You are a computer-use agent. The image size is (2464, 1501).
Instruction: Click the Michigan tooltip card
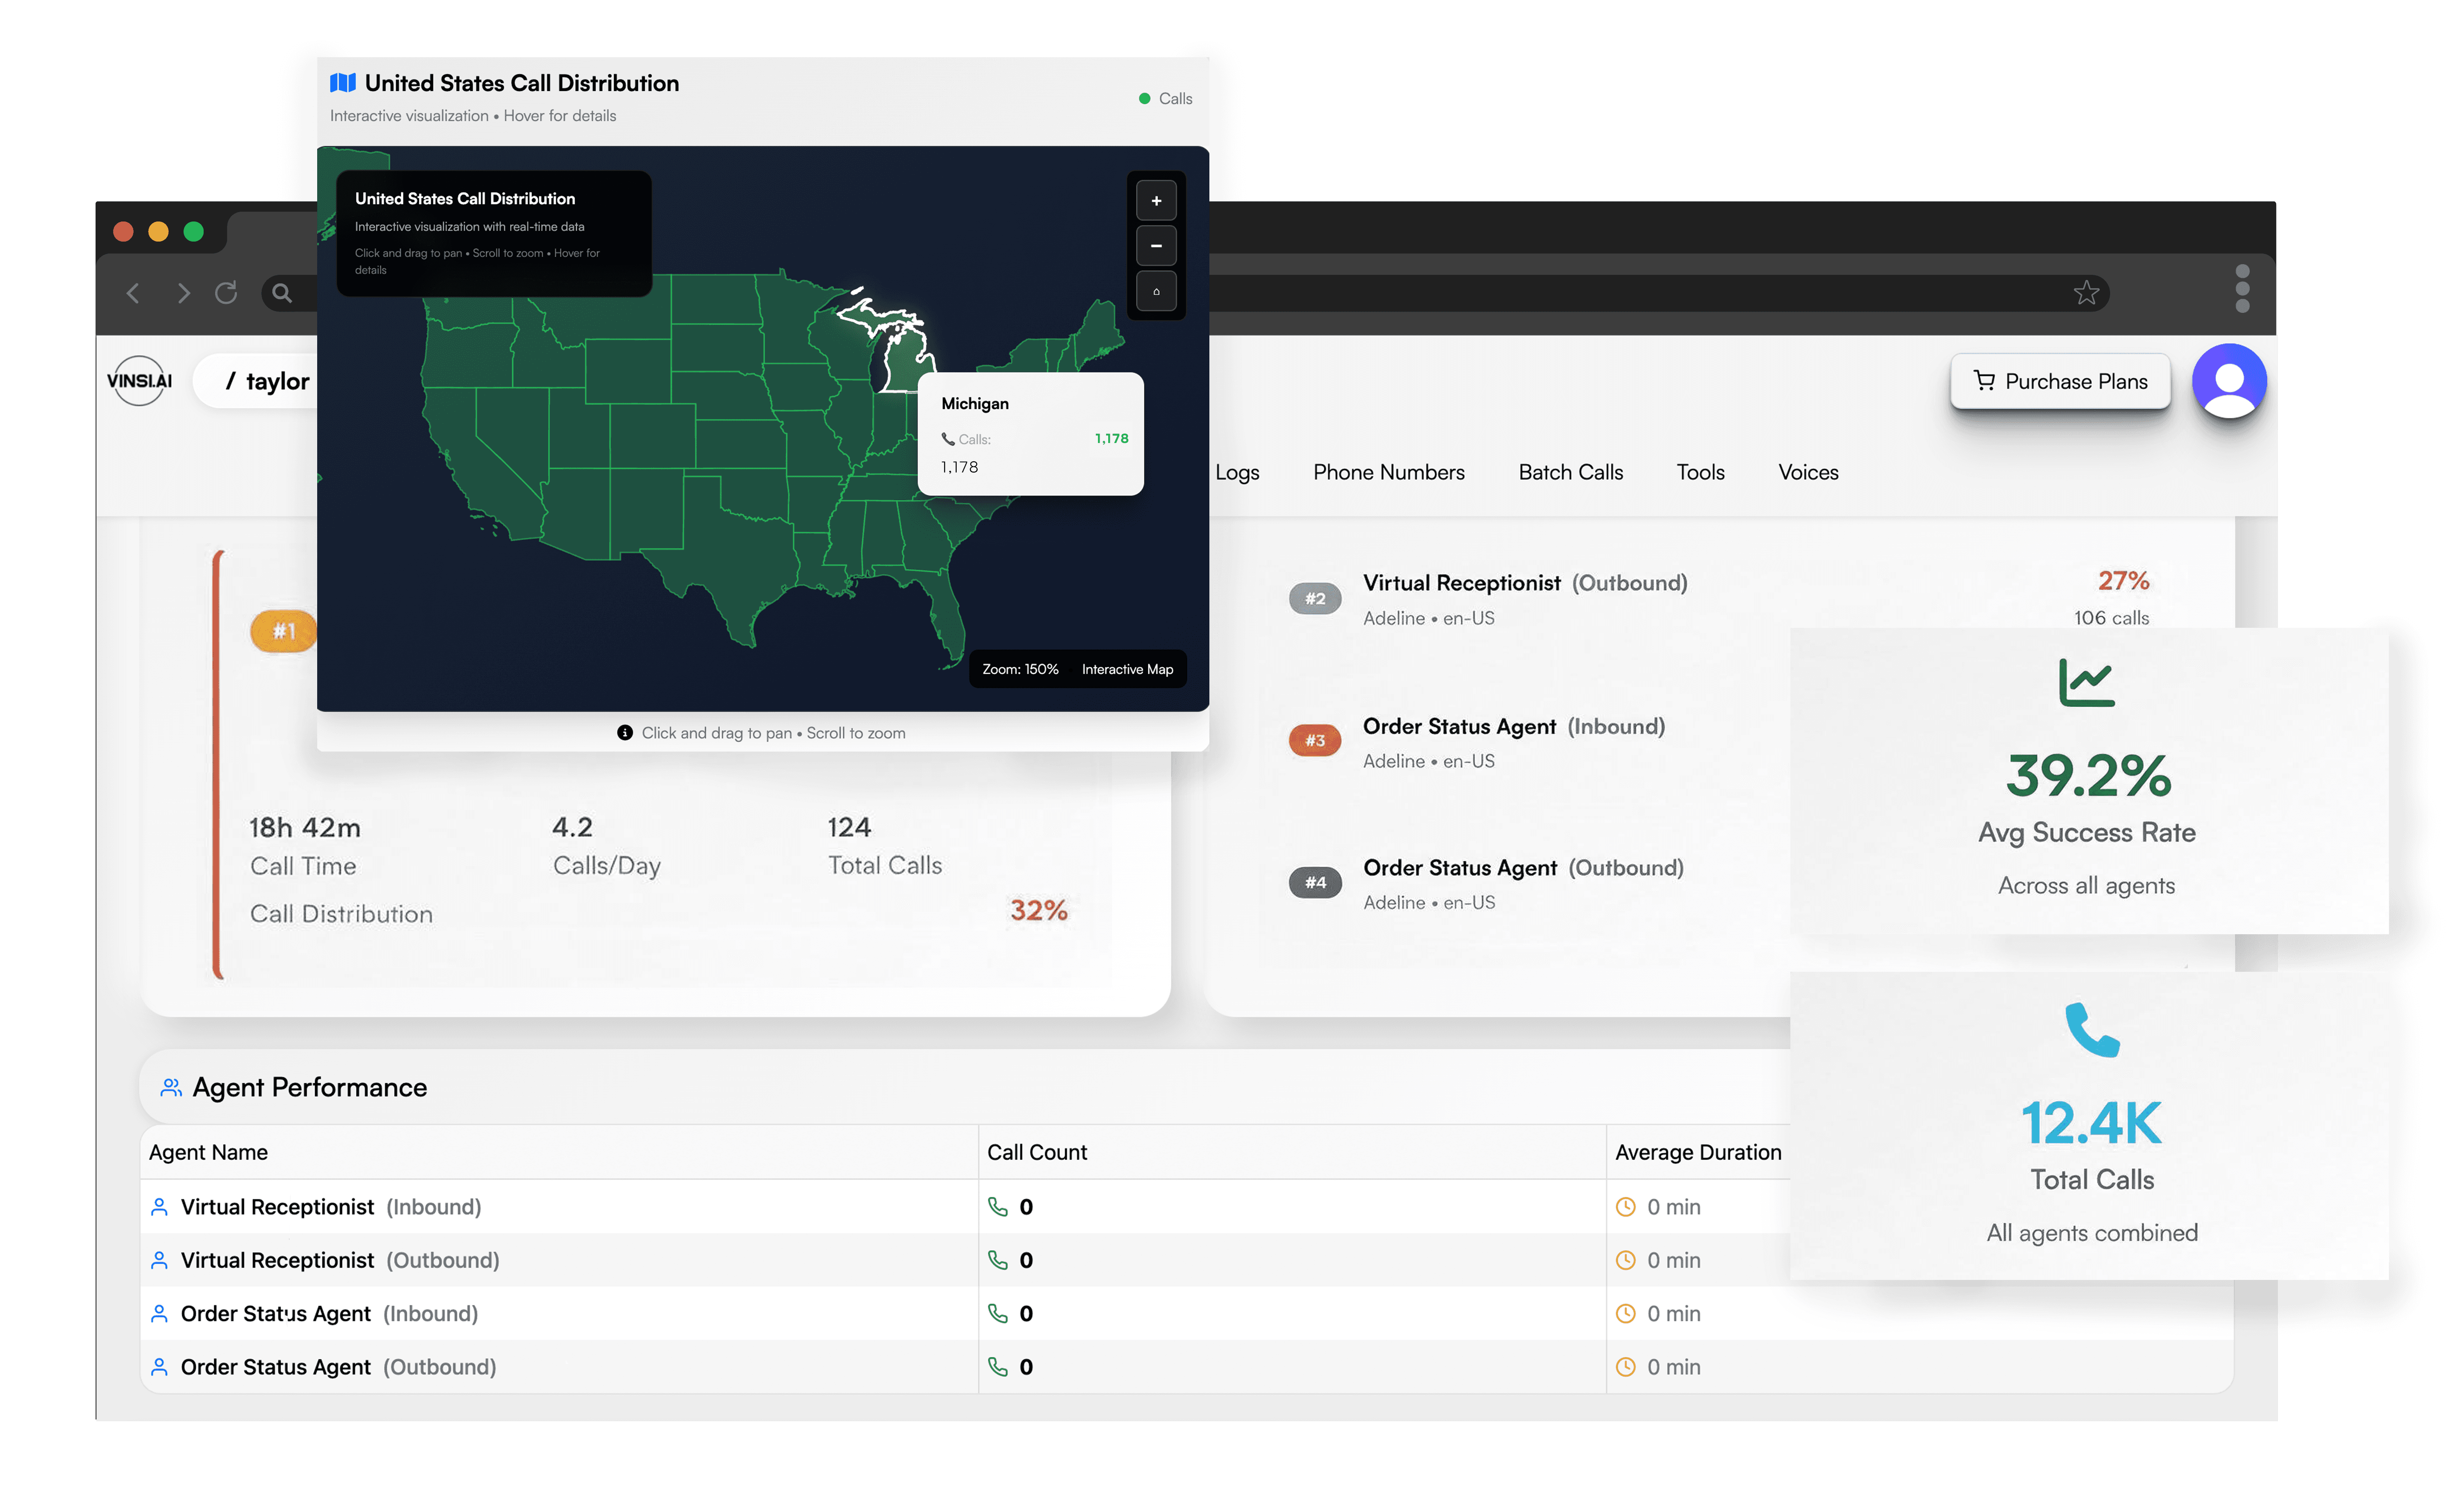coord(1030,434)
